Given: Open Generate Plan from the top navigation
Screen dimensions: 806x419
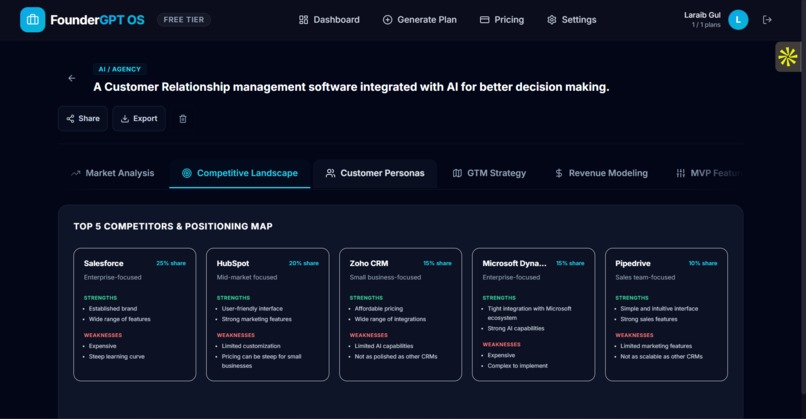Looking at the screenshot, I should (x=419, y=20).
